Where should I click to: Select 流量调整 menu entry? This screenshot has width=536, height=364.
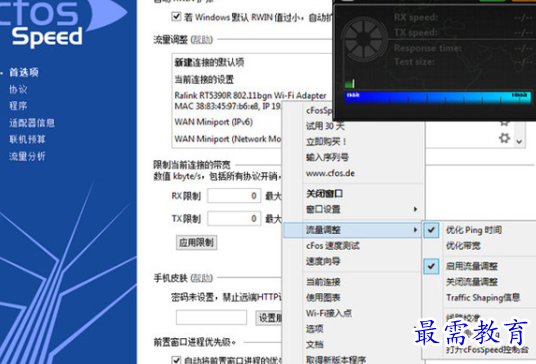point(353,230)
